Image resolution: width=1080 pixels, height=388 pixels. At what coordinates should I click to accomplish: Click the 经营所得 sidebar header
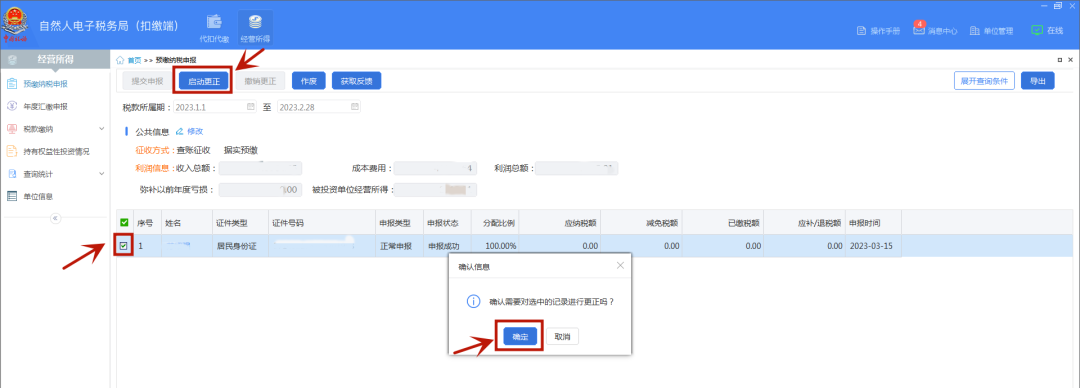pos(55,59)
